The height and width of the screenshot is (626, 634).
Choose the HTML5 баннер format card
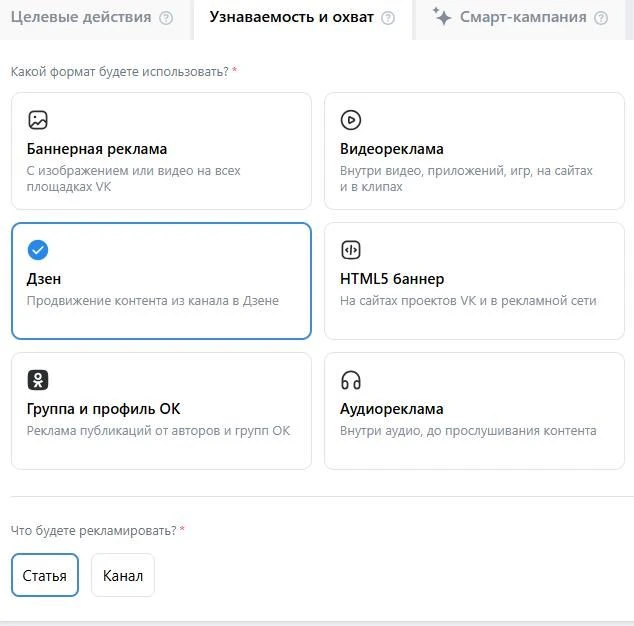(474, 281)
